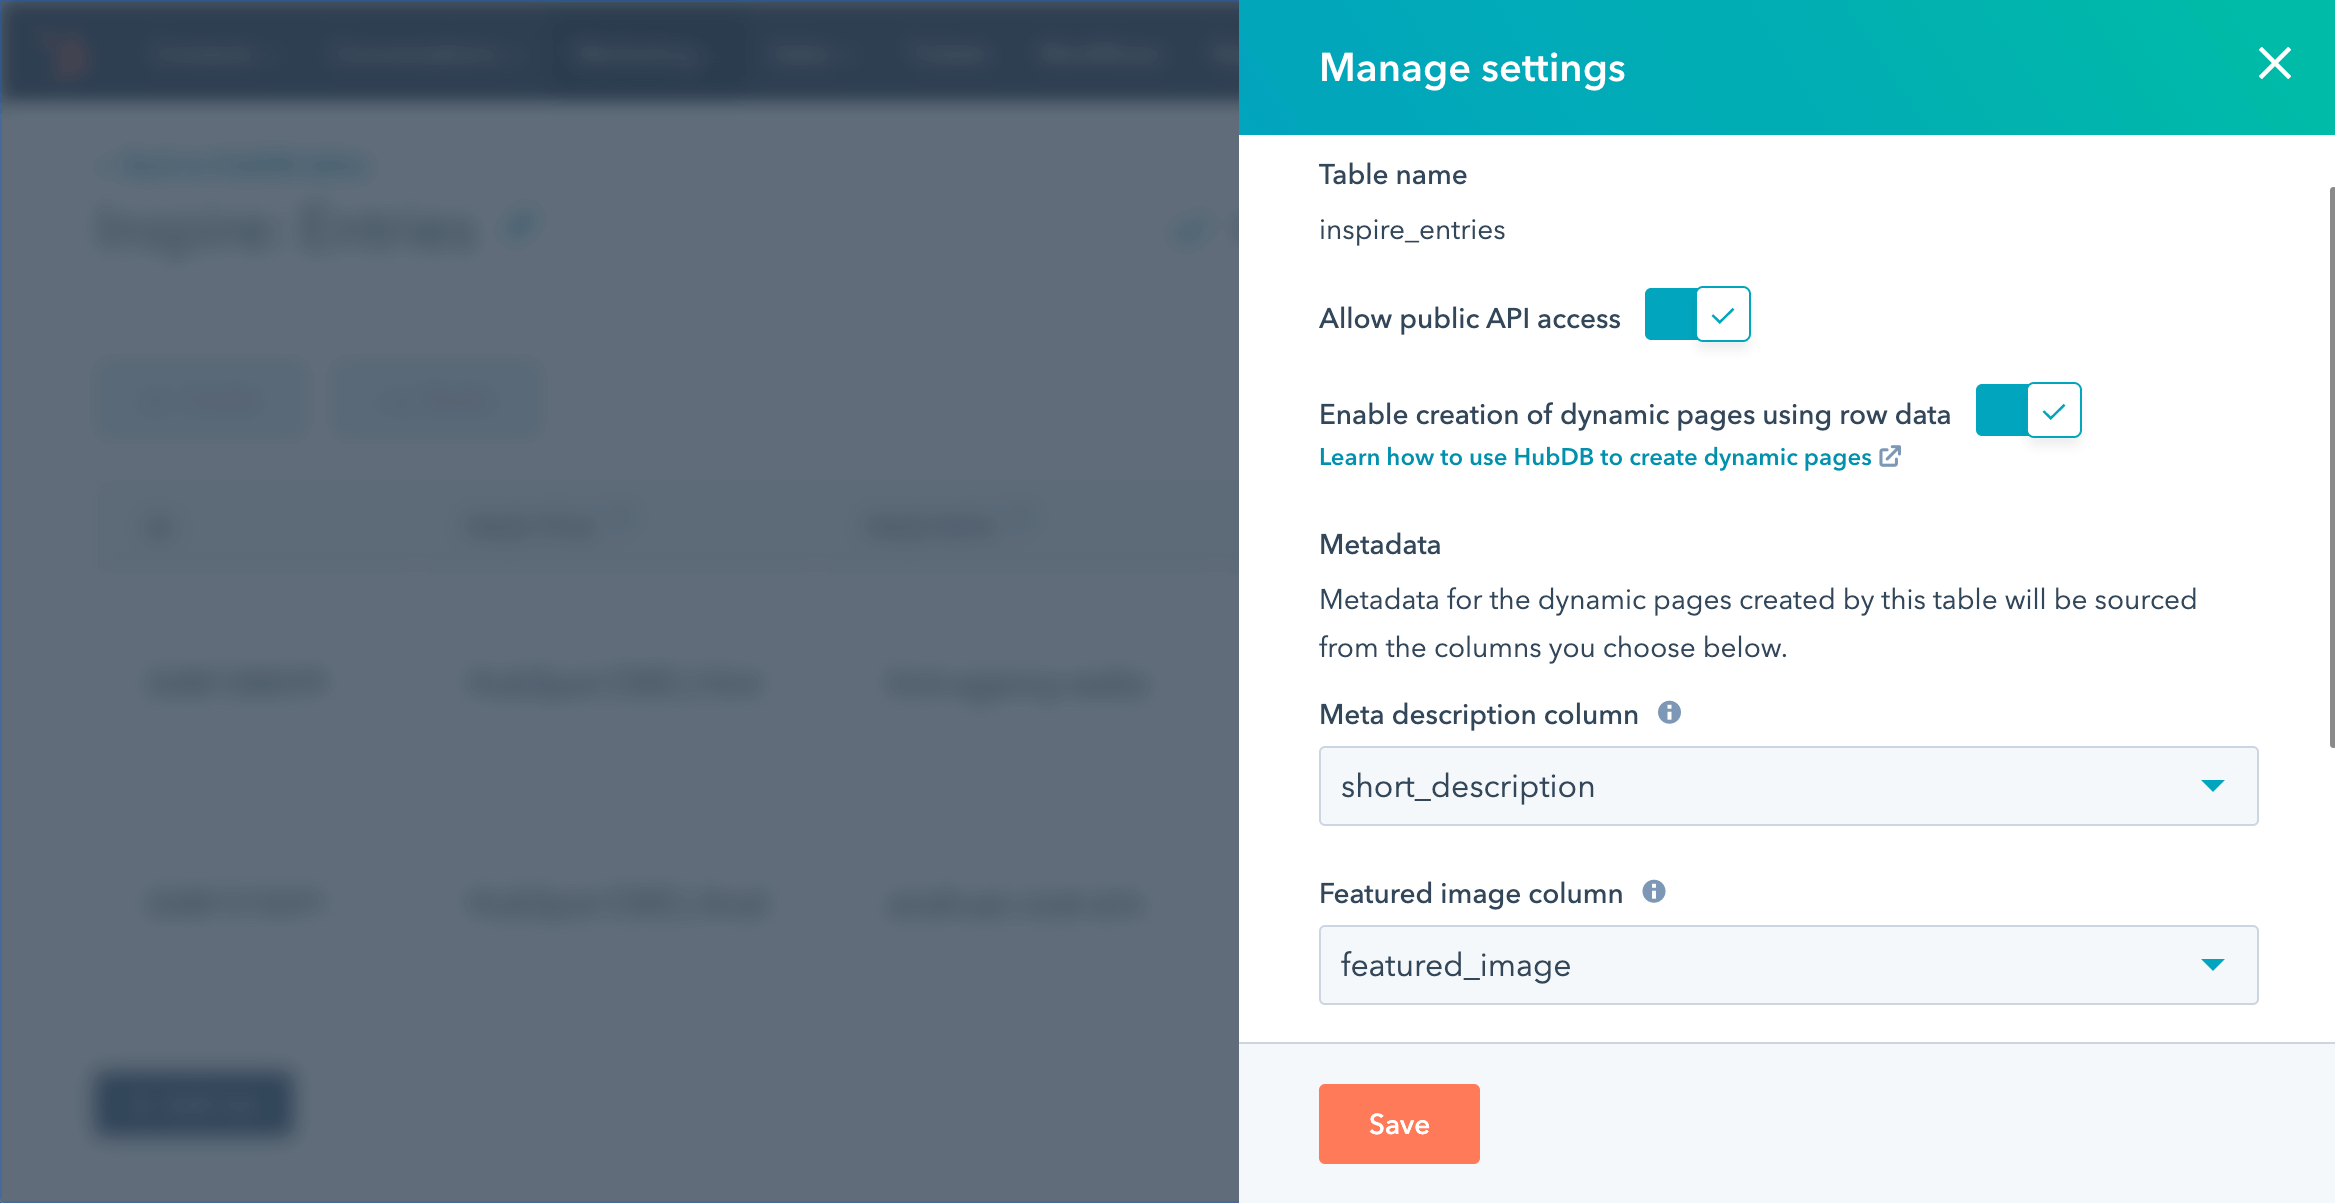2335x1203 pixels.
Task: Click the Save button
Action: click(x=1398, y=1124)
